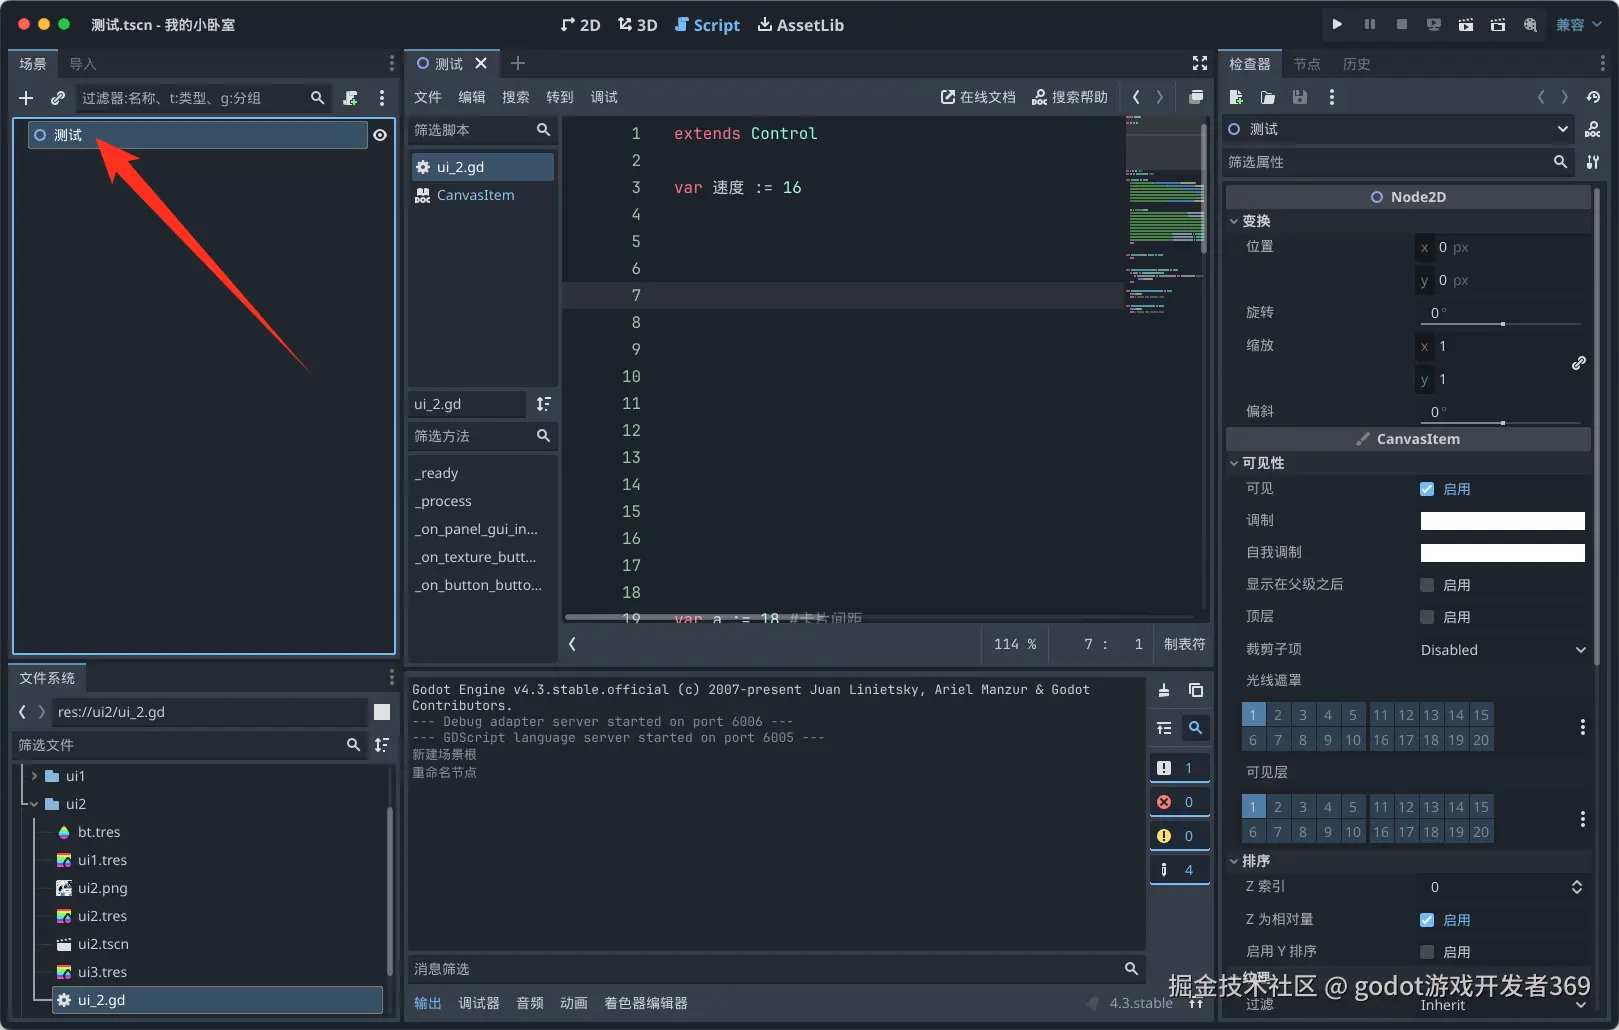
Task: Adjust the 旋转 rotation slider
Action: [x=1502, y=324]
